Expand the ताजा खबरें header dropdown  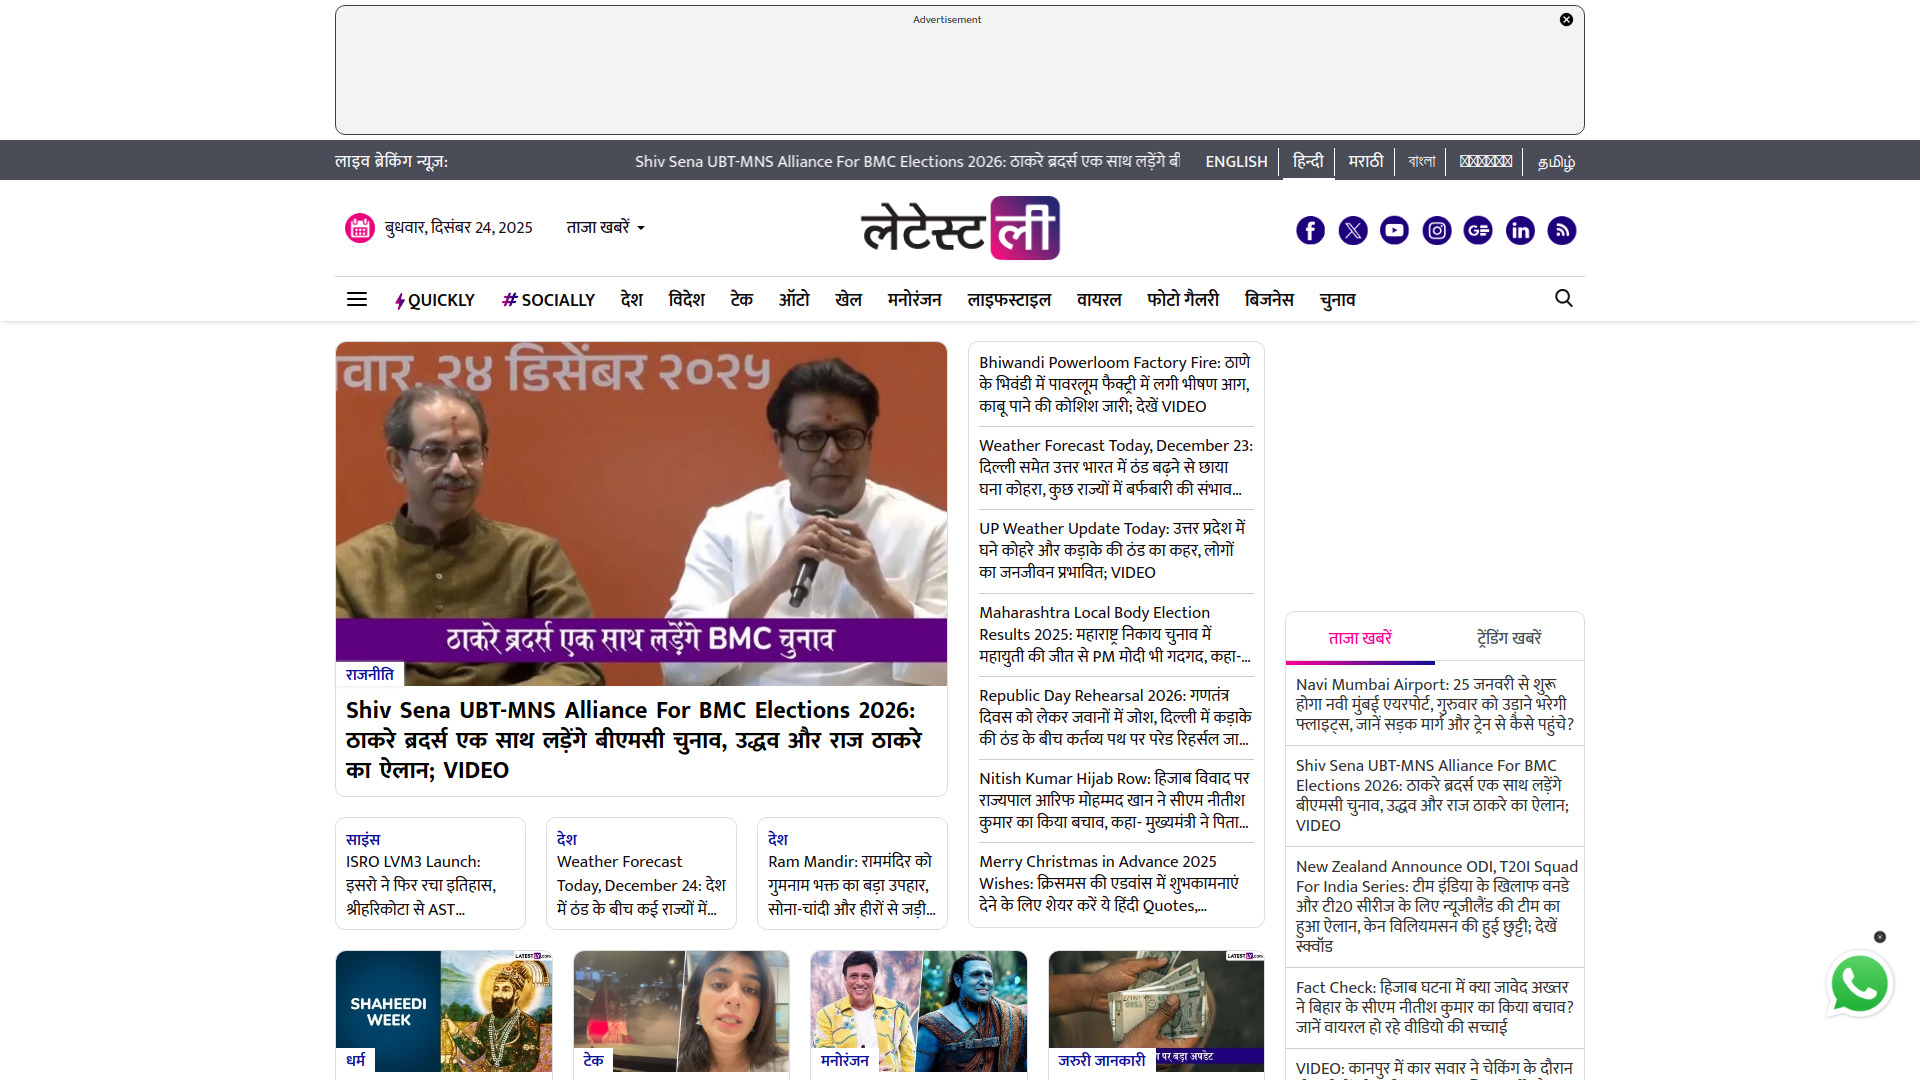[606, 228]
